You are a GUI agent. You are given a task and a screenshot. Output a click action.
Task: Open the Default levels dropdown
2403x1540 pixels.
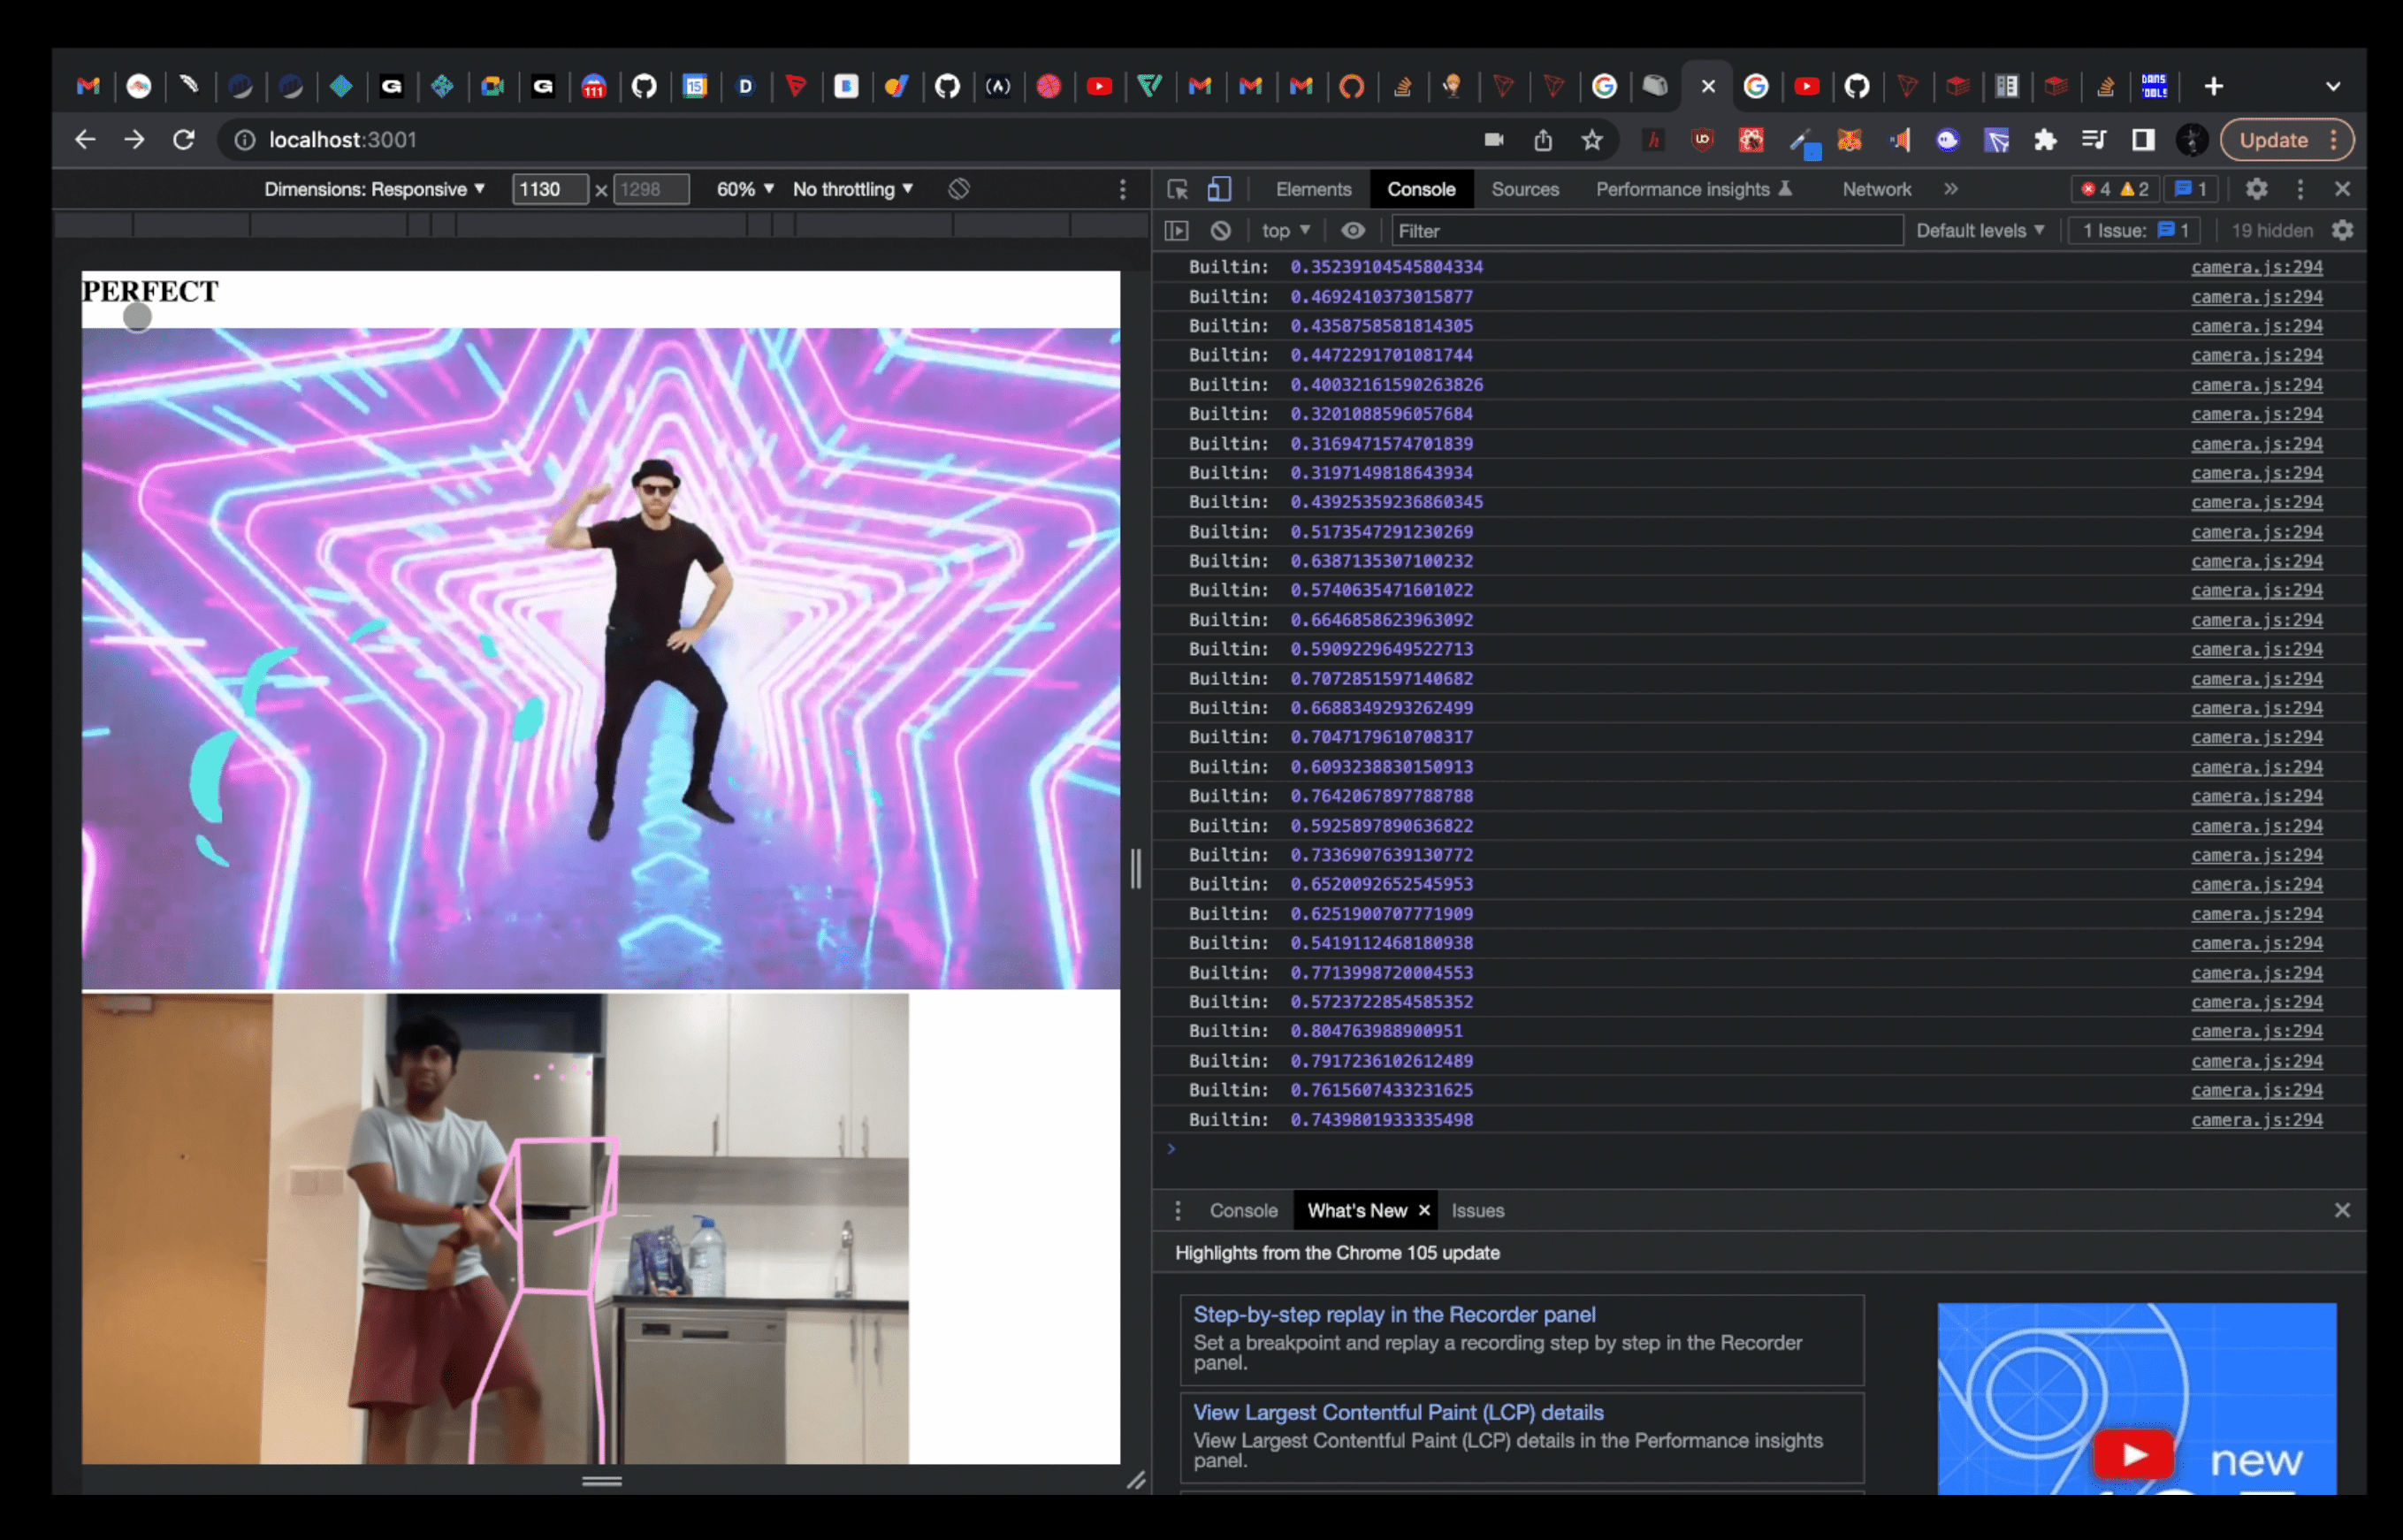[x=1979, y=231]
